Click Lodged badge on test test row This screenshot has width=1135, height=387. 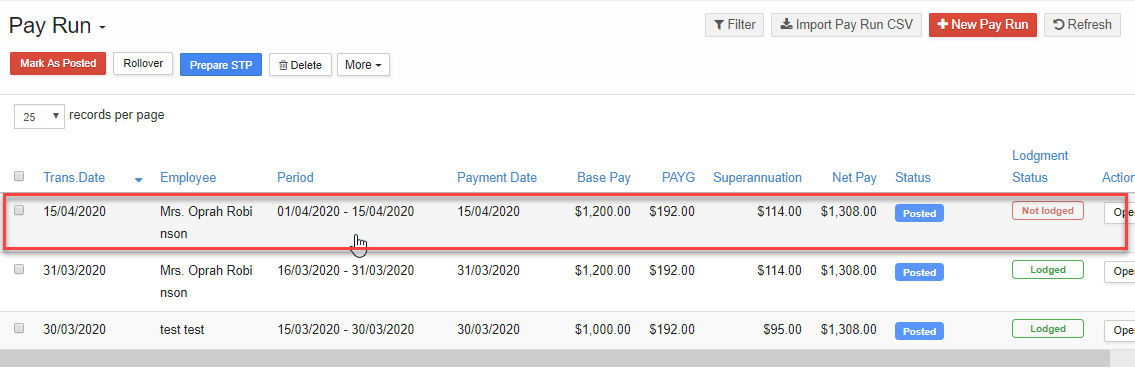[x=1047, y=328]
